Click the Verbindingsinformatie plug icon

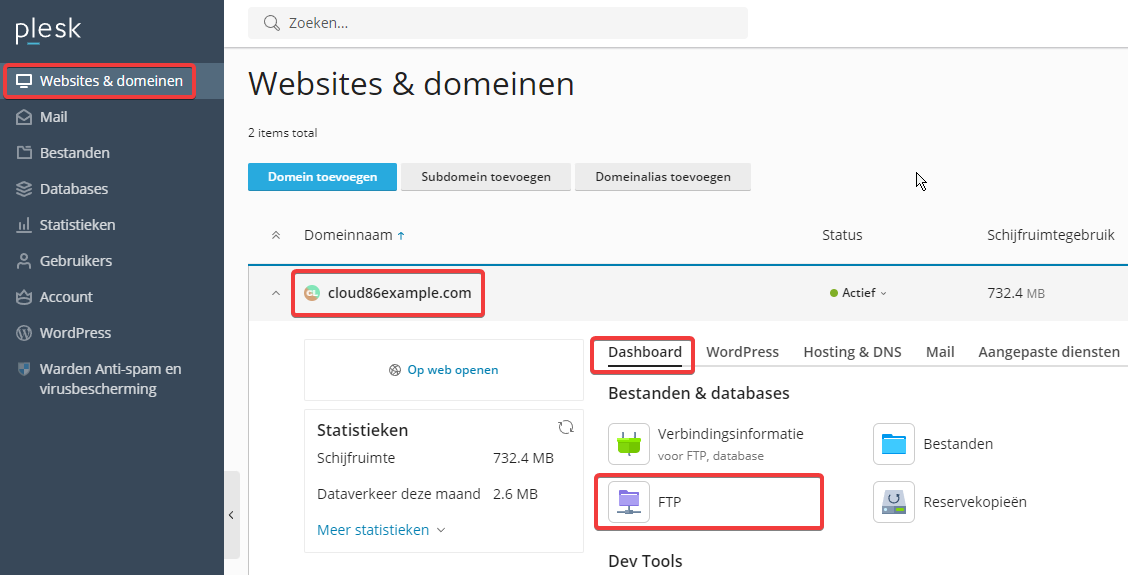(629, 444)
